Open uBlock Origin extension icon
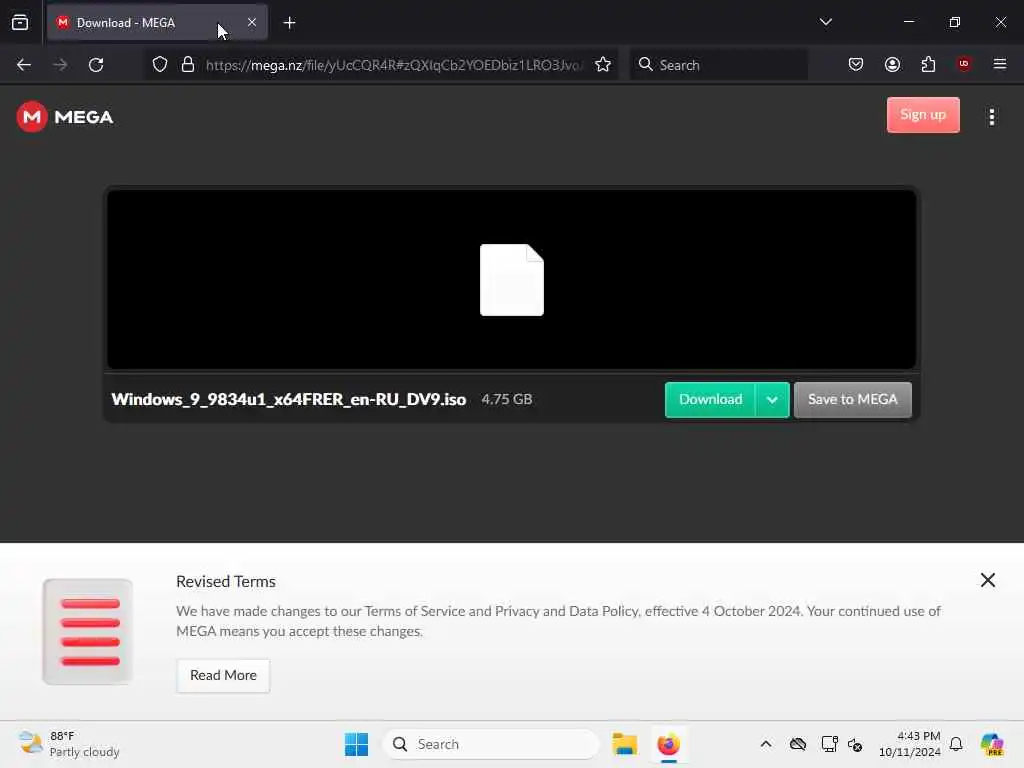Viewport: 1024px width, 768px height. pyautogui.click(x=964, y=64)
